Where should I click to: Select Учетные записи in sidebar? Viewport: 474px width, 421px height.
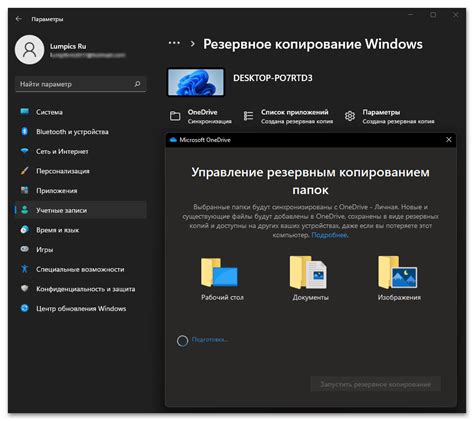click(81, 210)
